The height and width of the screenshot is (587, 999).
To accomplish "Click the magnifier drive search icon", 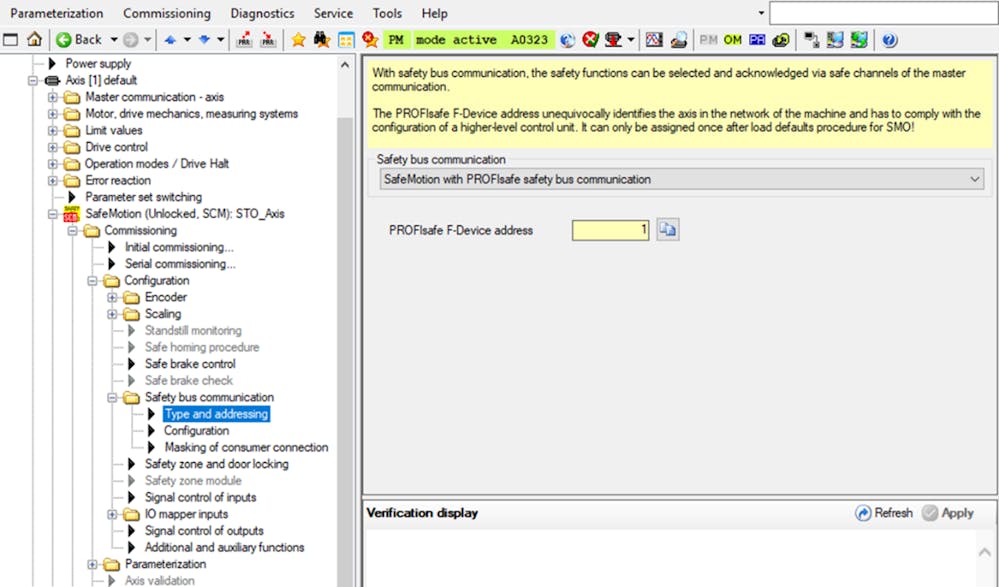I will (679, 40).
